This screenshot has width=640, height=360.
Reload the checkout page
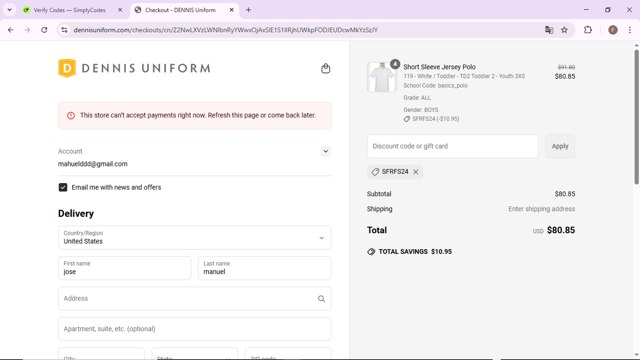pos(44,30)
